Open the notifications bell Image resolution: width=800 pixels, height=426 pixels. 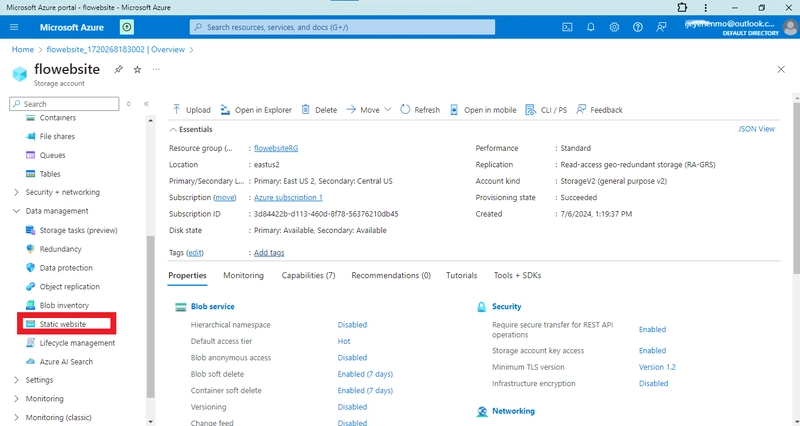(590, 27)
